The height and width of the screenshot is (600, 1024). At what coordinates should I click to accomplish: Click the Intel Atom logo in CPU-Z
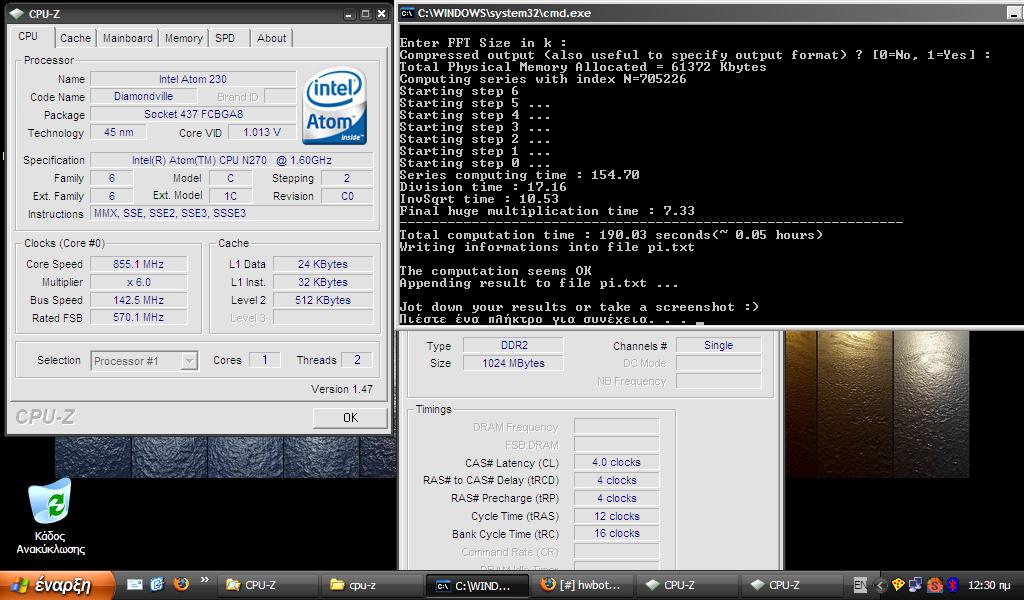click(x=334, y=105)
